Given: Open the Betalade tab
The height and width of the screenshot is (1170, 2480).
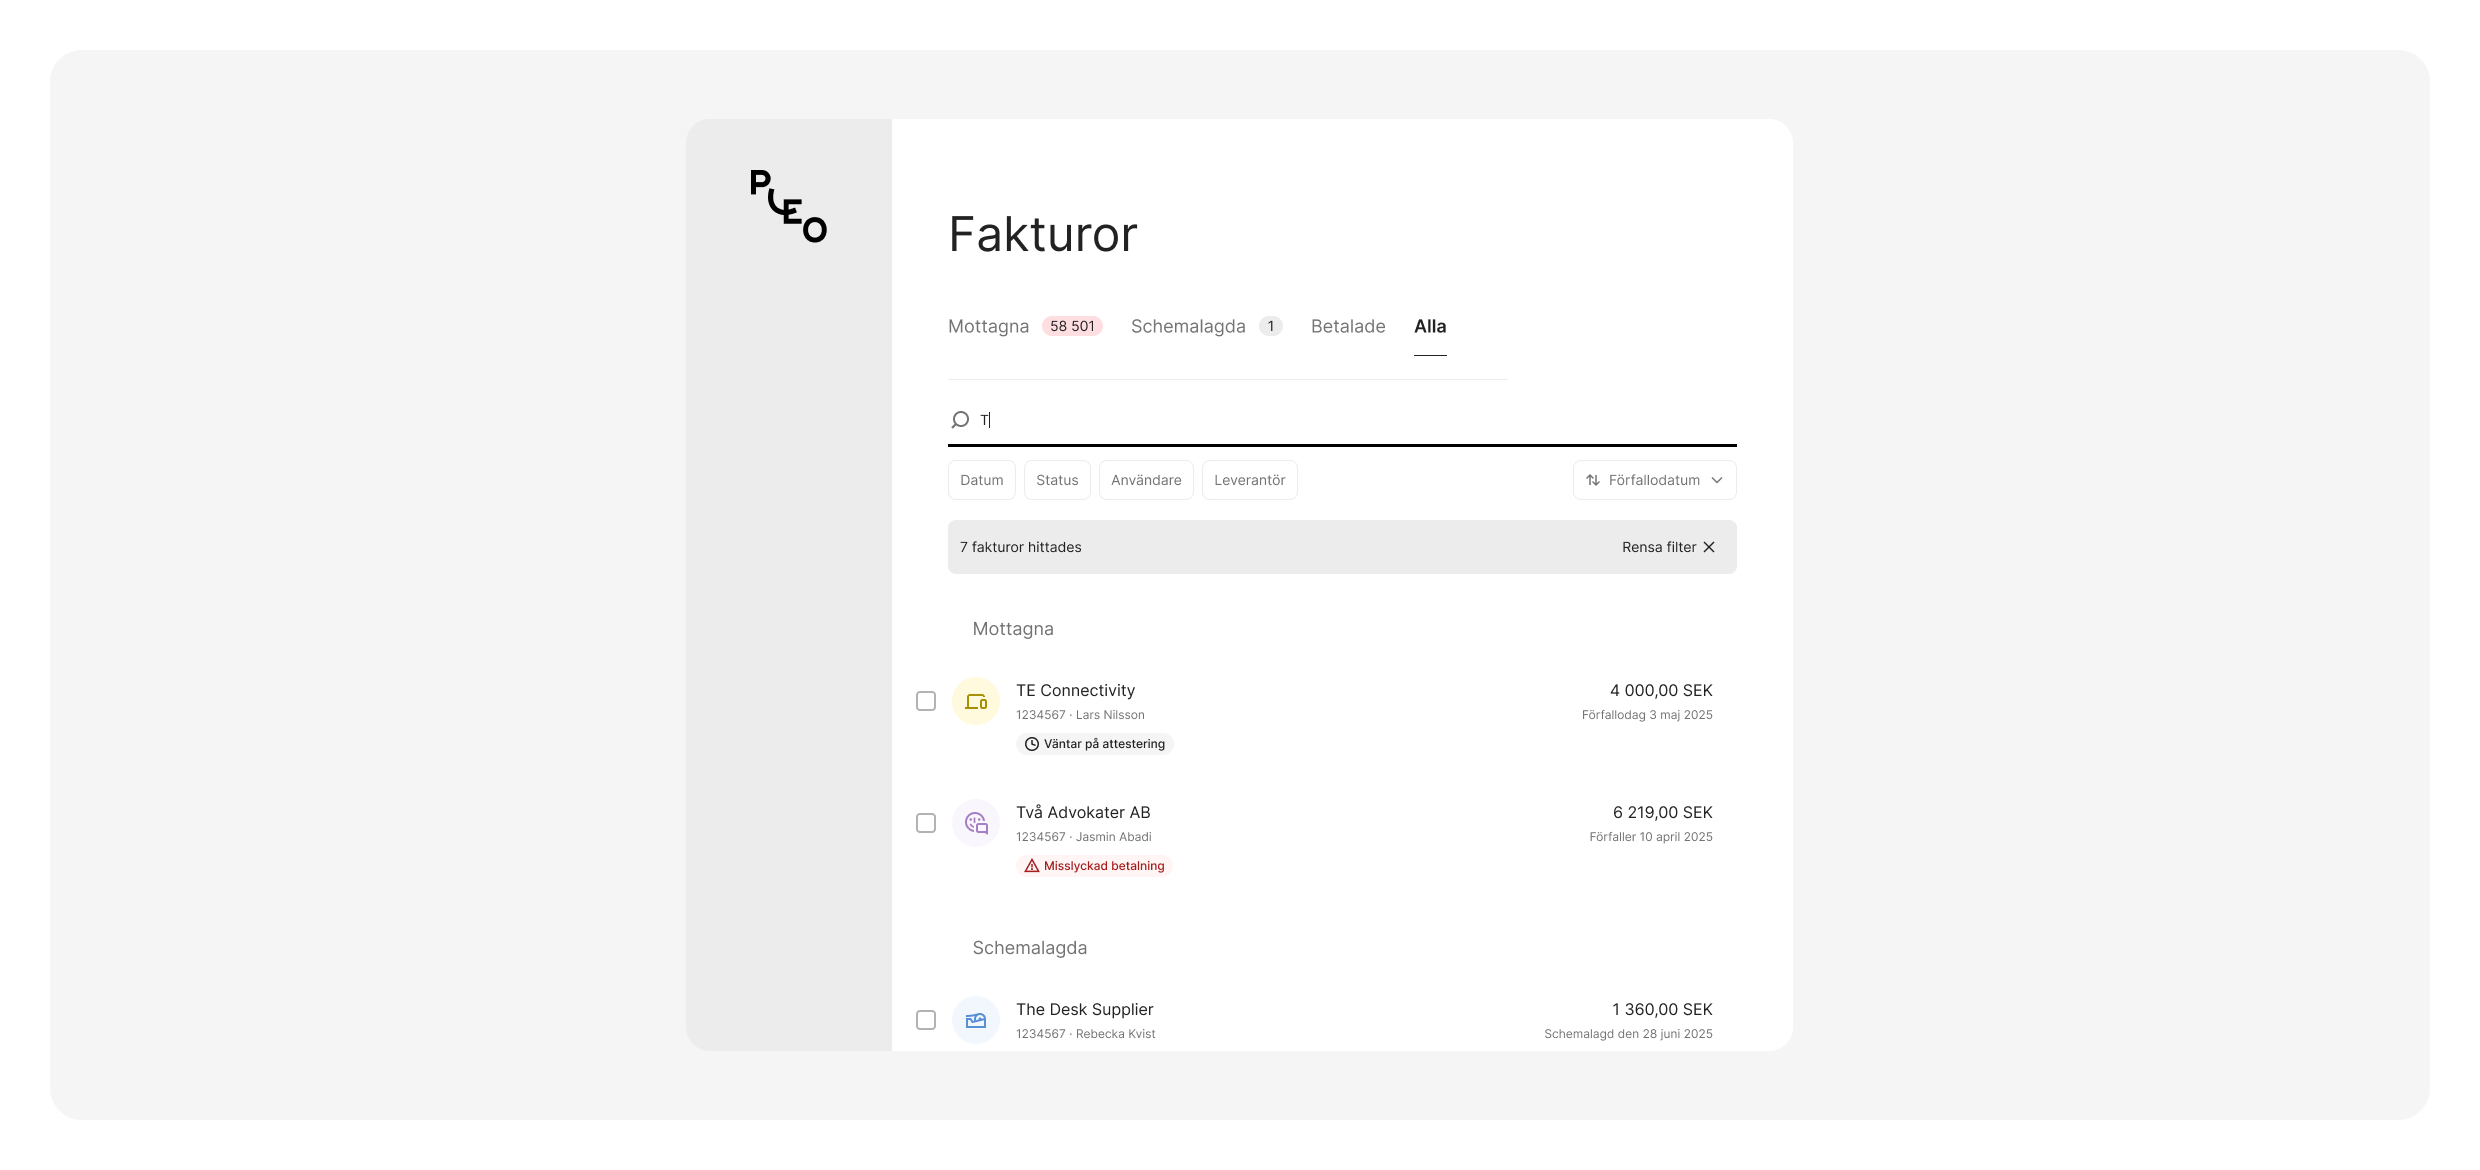Looking at the screenshot, I should pyautogui.click(x=1347, y=326).
